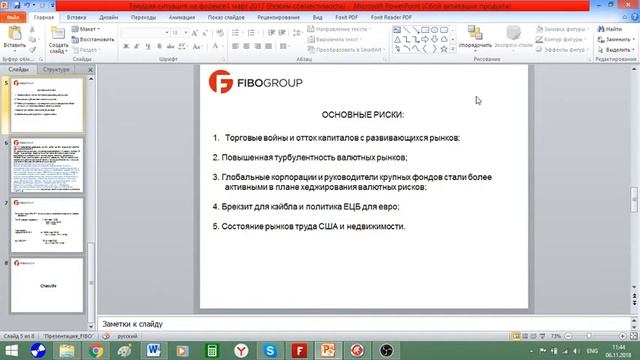The height and width of the screenshot is (360, 640).
Task: Zoom in with the plus button
Action: coord(622,336)
